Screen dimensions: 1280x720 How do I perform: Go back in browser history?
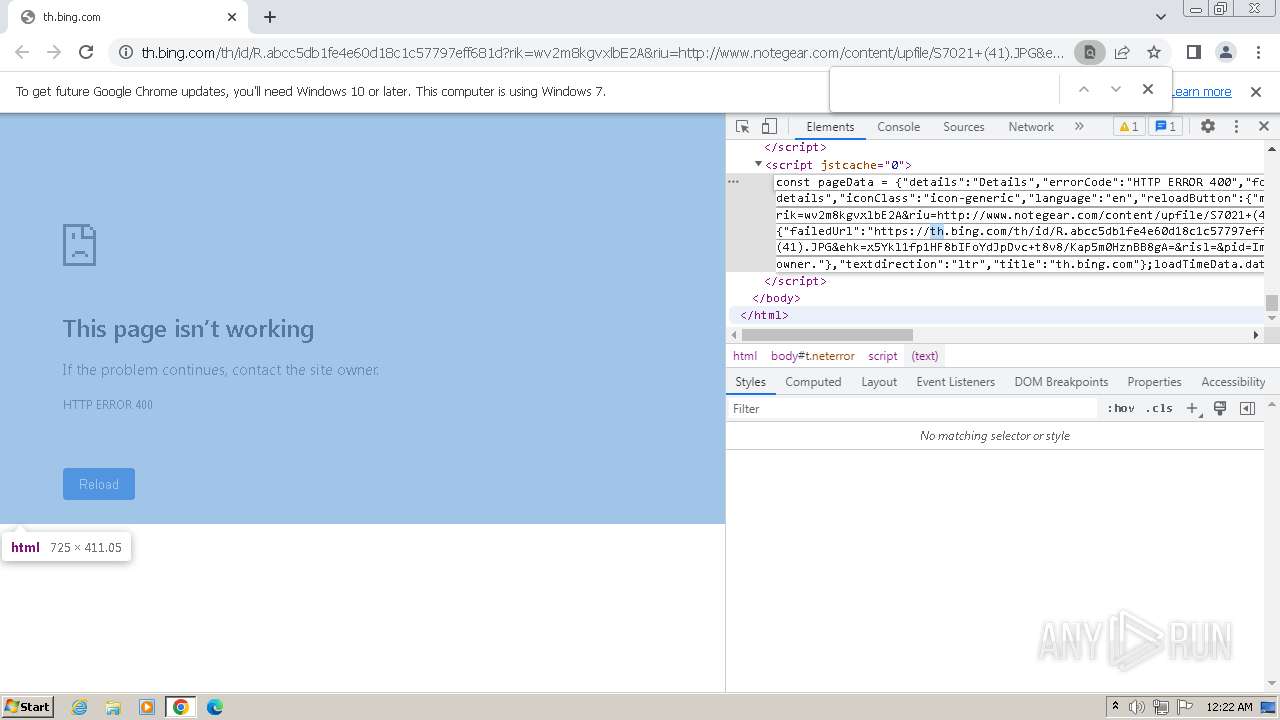(22, 52)
